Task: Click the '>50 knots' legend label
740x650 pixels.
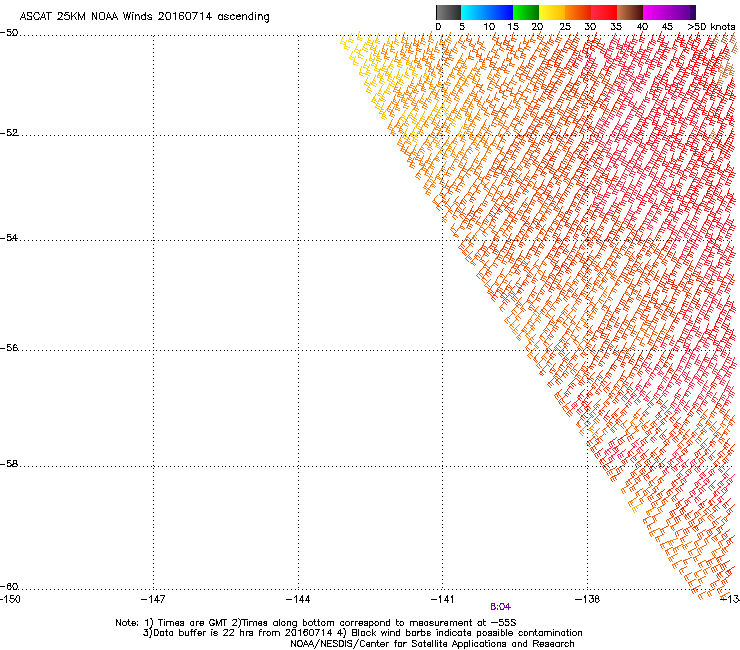Action: (x=711, y=27)
